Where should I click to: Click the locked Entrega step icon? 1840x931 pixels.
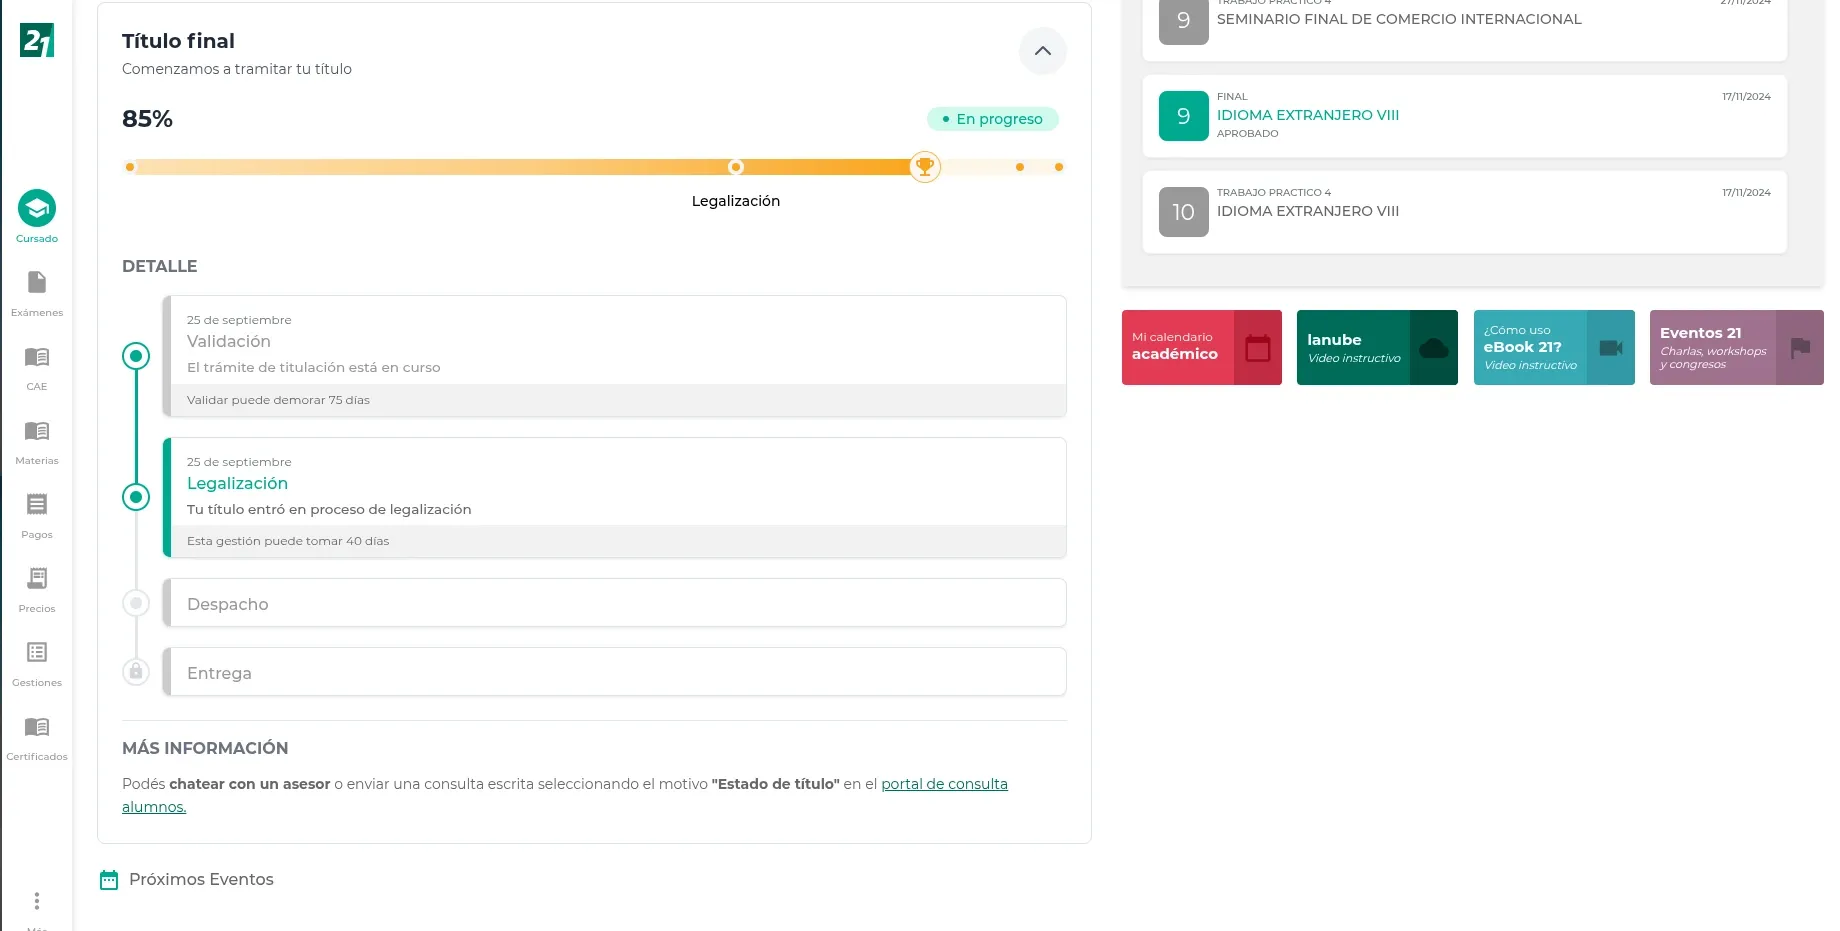[x=136, y=671]
